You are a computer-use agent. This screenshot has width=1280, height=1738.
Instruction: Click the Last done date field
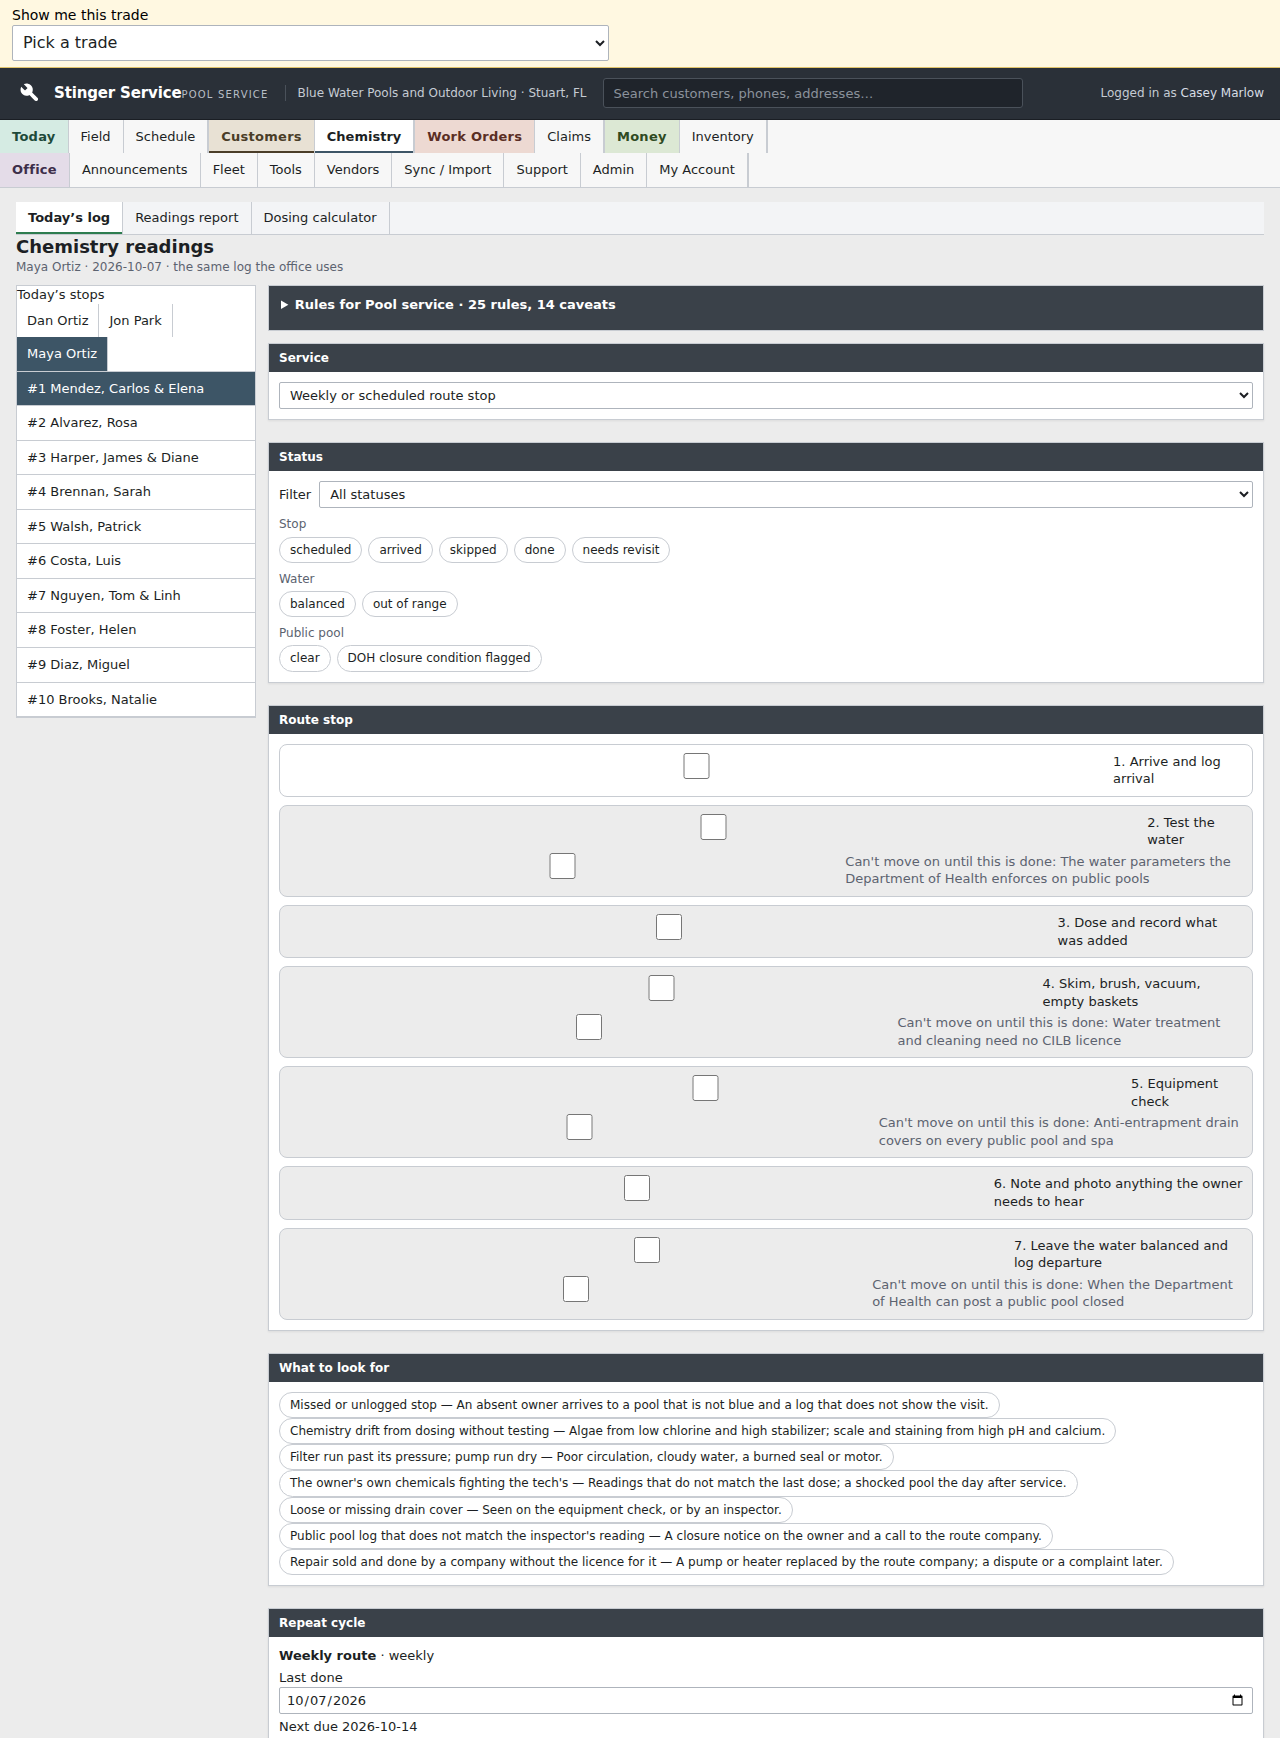pyautogui.click(x=766, y=1701)
